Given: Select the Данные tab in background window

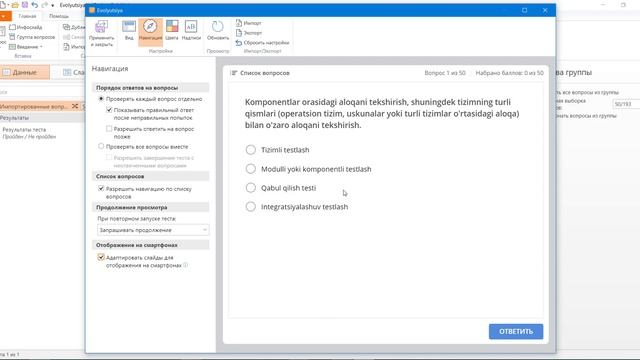Looking at the screenshot, I should click(x=24, y=72).
